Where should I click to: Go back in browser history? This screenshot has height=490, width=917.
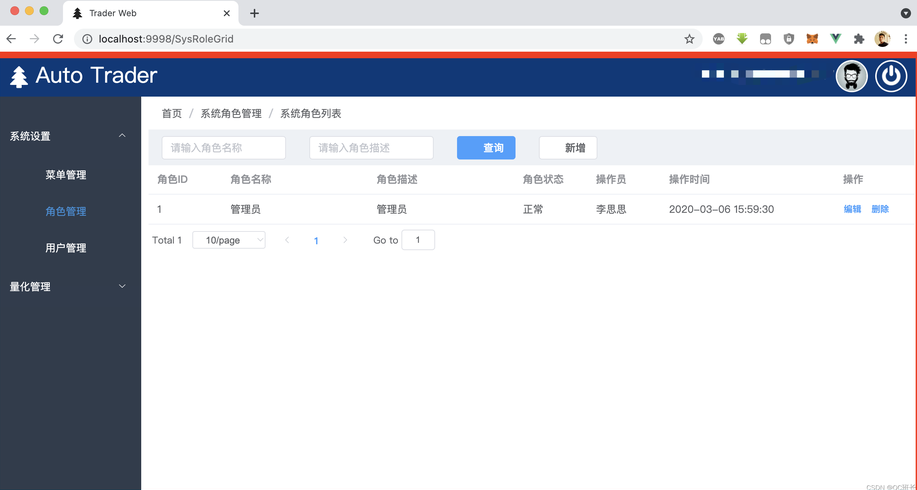point(11,39)
